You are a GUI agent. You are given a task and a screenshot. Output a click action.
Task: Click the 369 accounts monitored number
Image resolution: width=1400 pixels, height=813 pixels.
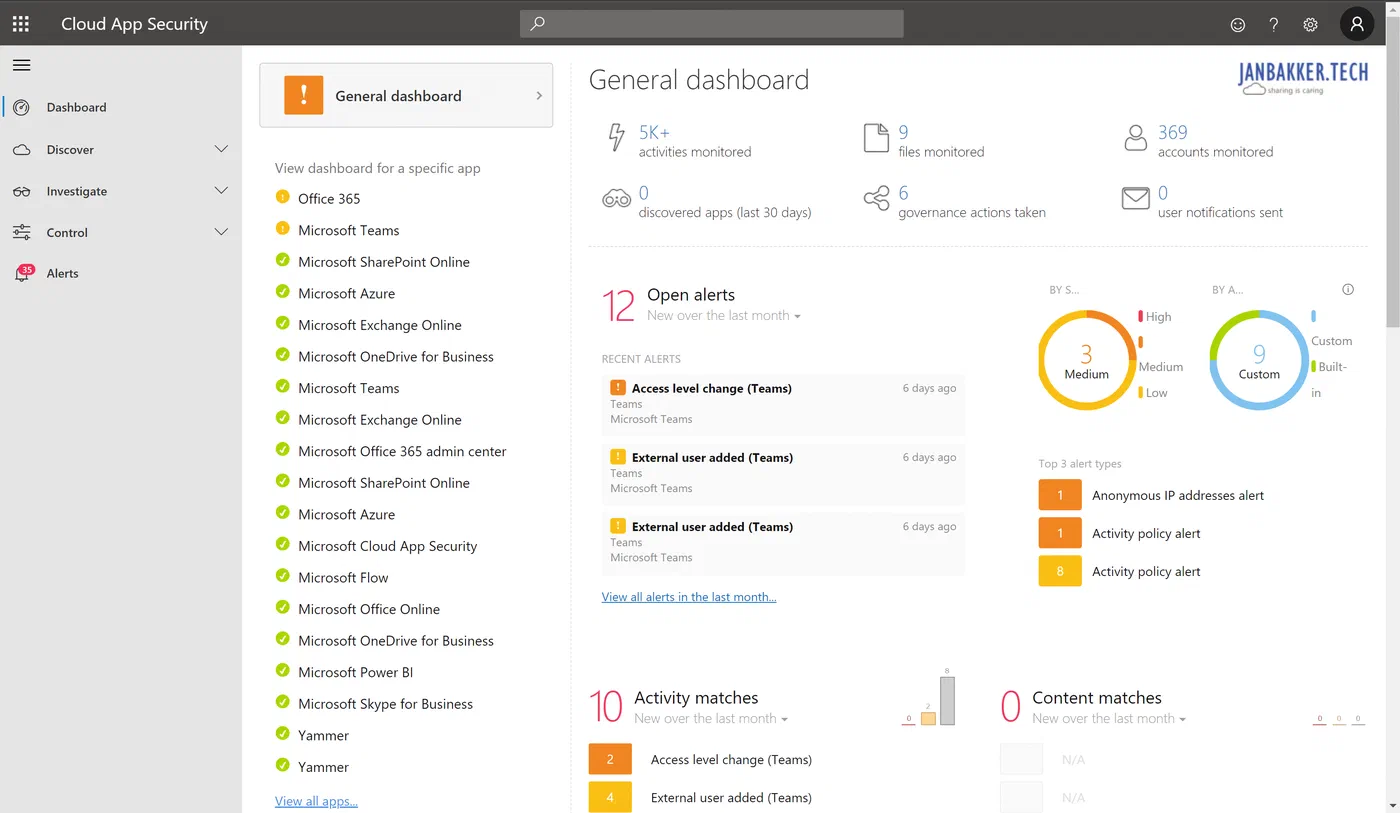[1173, 132]
